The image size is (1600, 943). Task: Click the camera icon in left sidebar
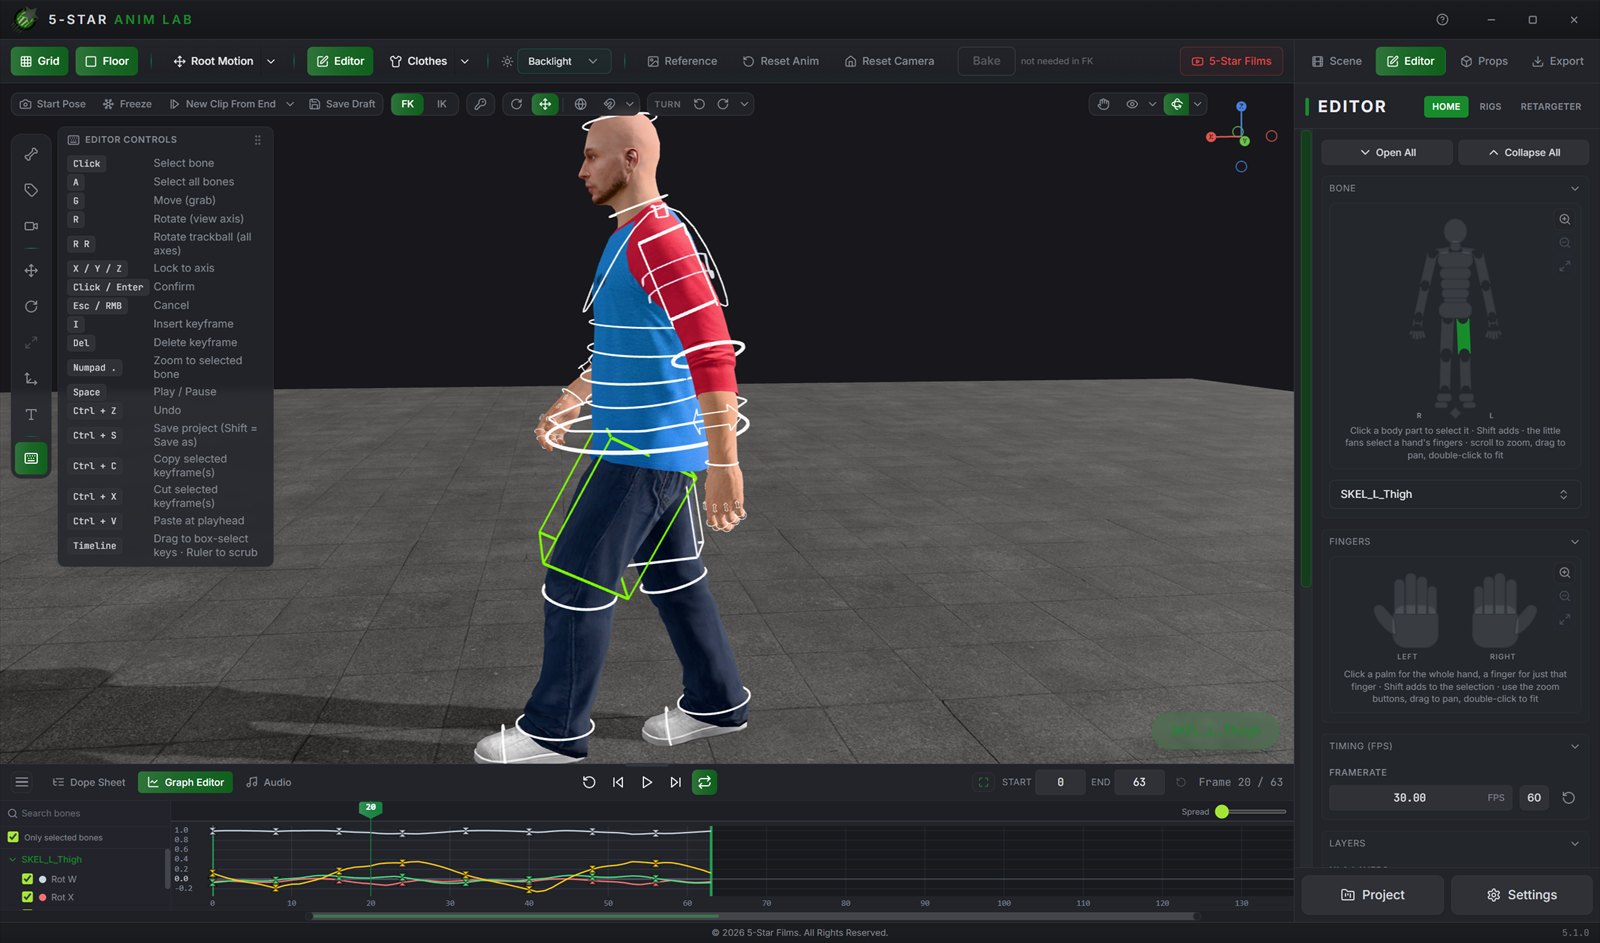click(31, 226)
